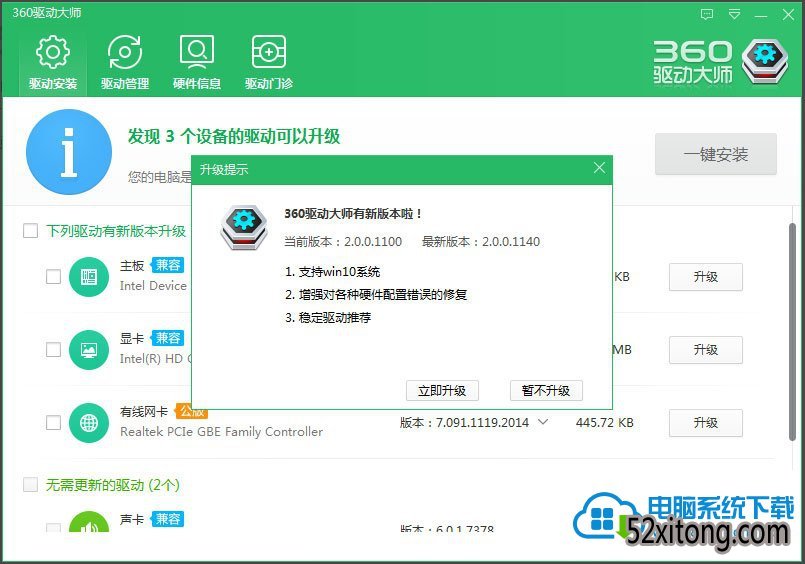Click the 兼容 tag next to 声卡

tap(167, 519)
